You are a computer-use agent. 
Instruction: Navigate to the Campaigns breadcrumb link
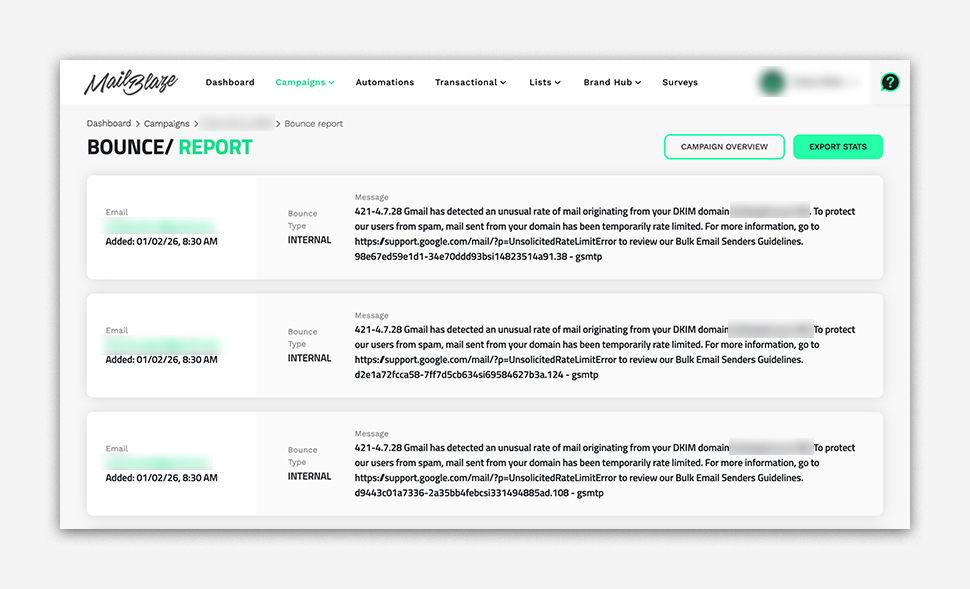166,124
